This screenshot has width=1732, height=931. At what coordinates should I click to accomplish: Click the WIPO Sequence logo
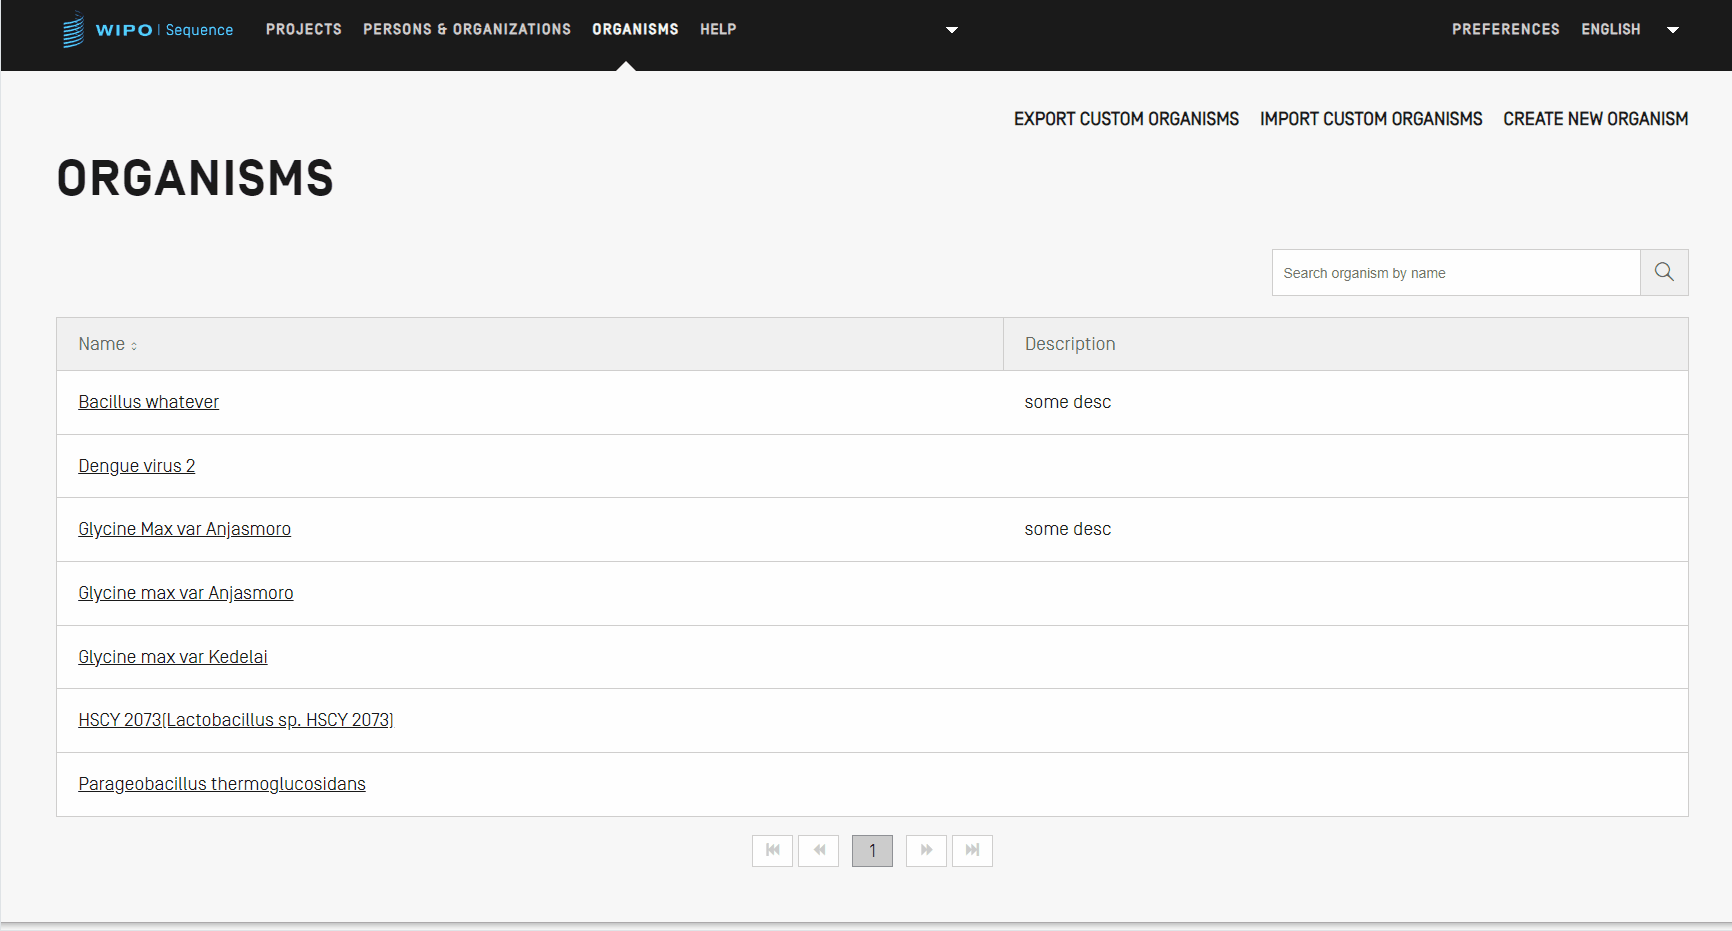click(x=148, y=30)
